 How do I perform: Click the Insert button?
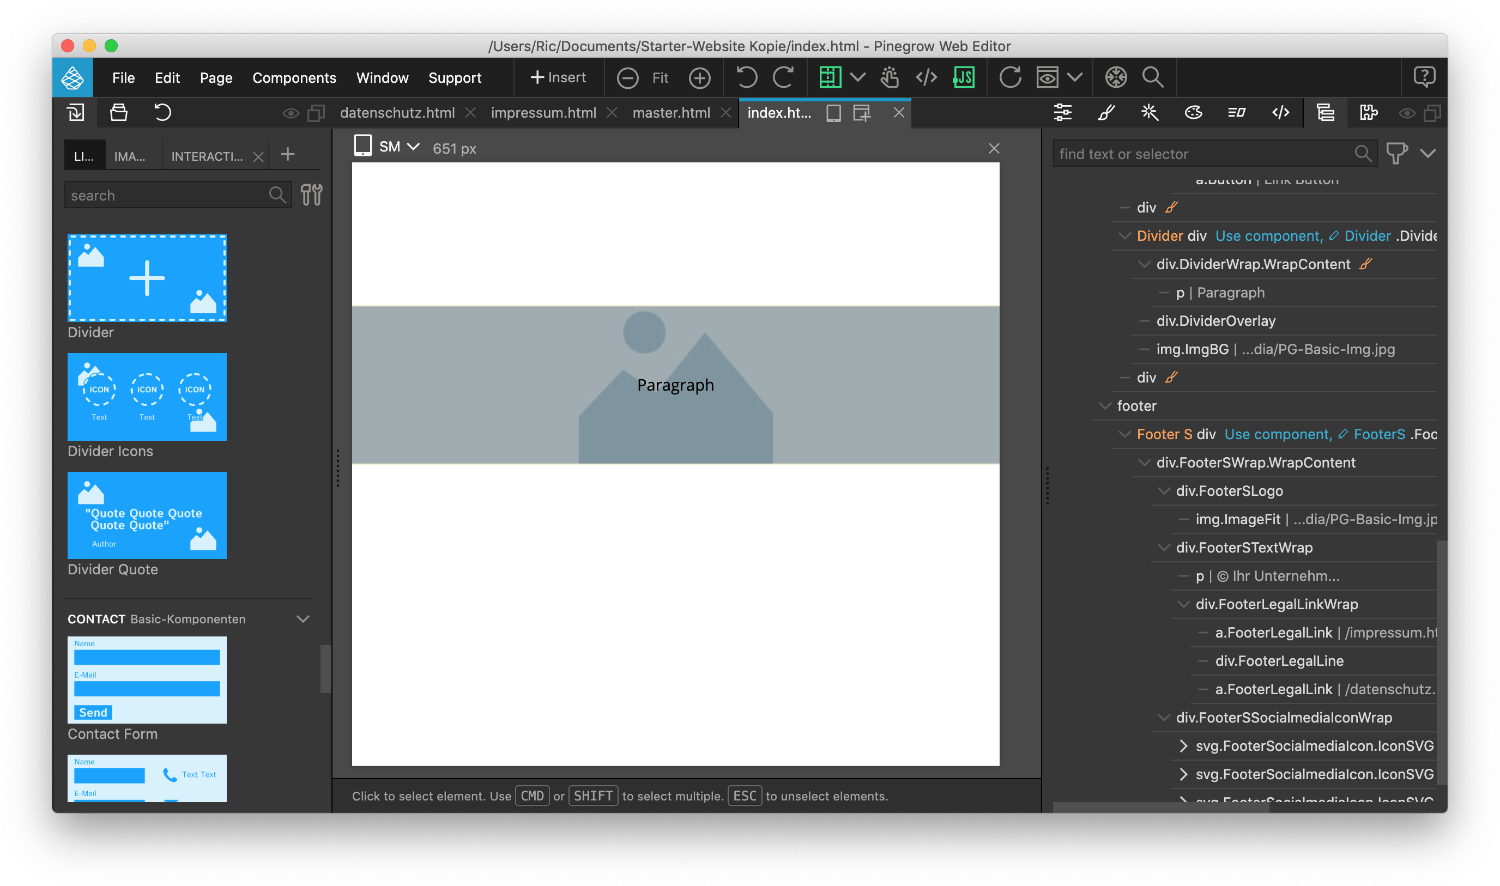pyautogui.click(x=558, y=77)
